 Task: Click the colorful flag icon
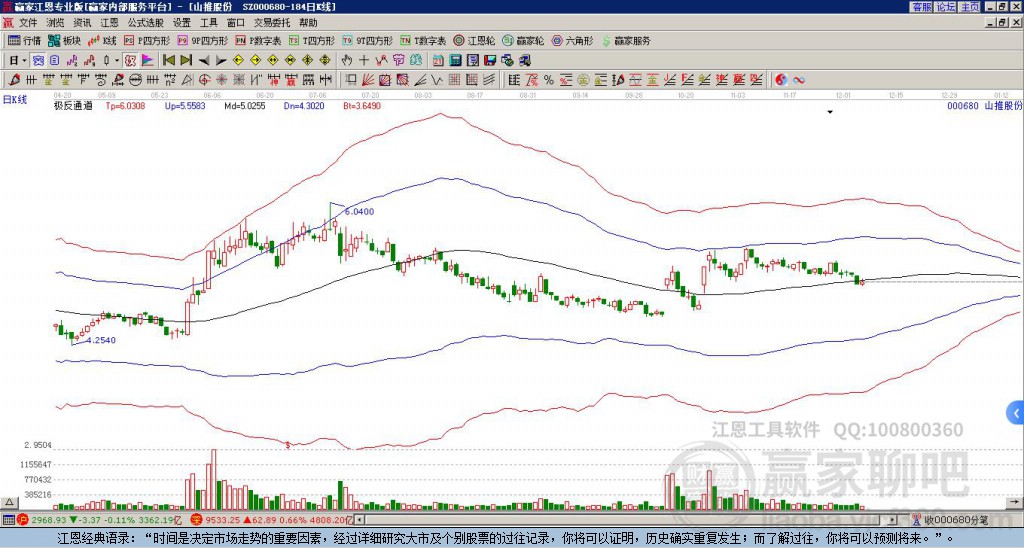click(148, 61)
